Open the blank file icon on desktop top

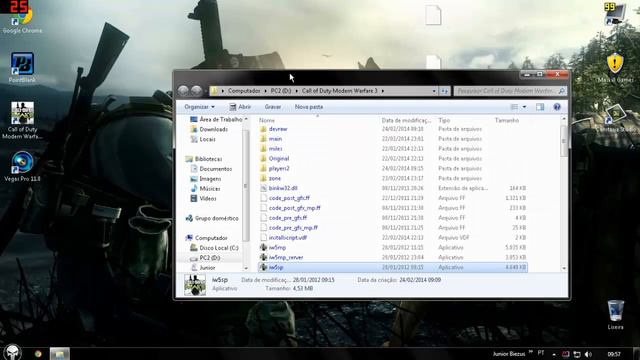433,16
